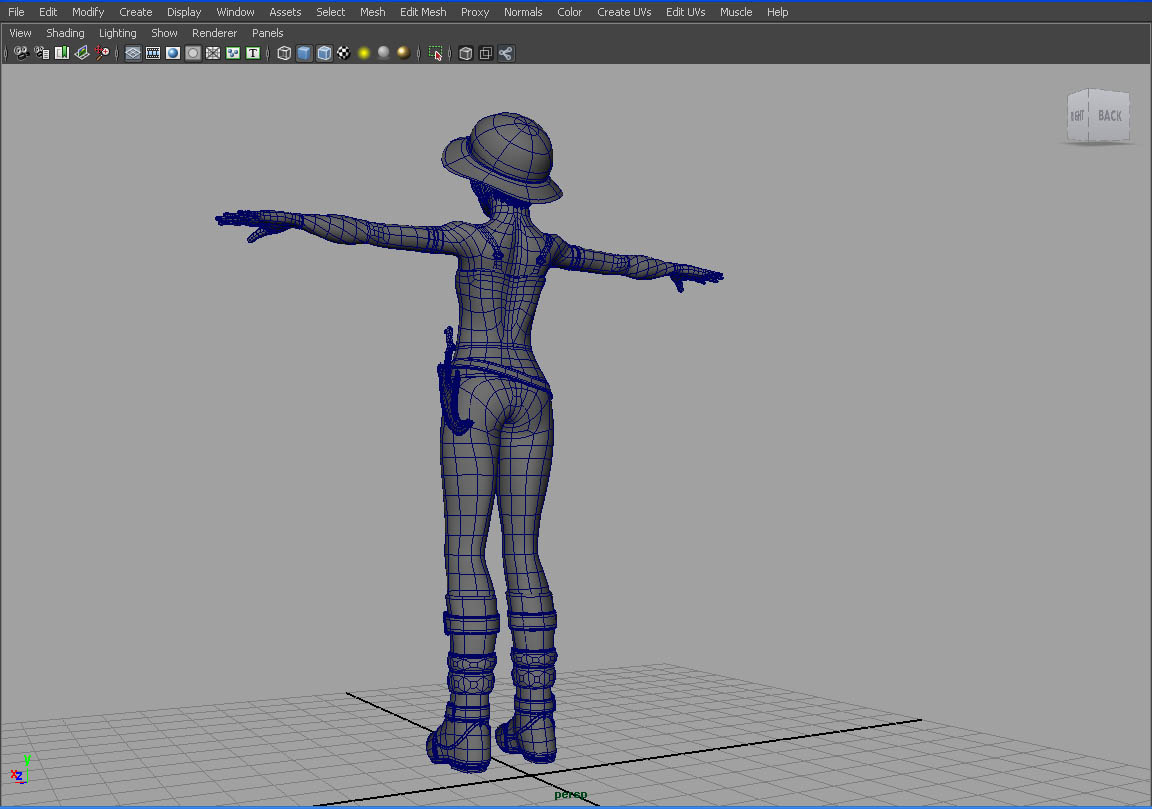Open the Create menu

(x=136, y=12)
